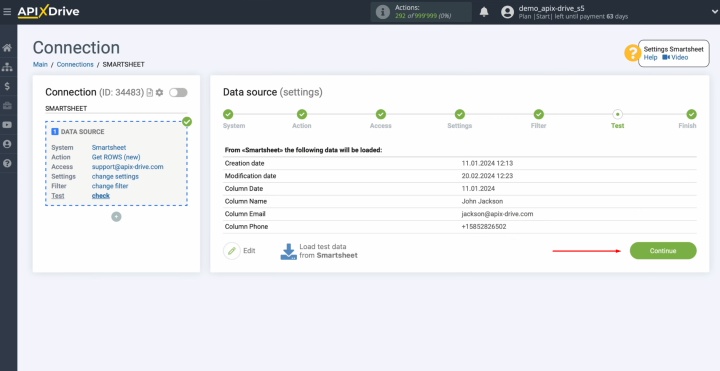Image resolution: width=720 pixels, height=371 pixels.
Task: Click the user avatar icon
Action: coord(507,12)
